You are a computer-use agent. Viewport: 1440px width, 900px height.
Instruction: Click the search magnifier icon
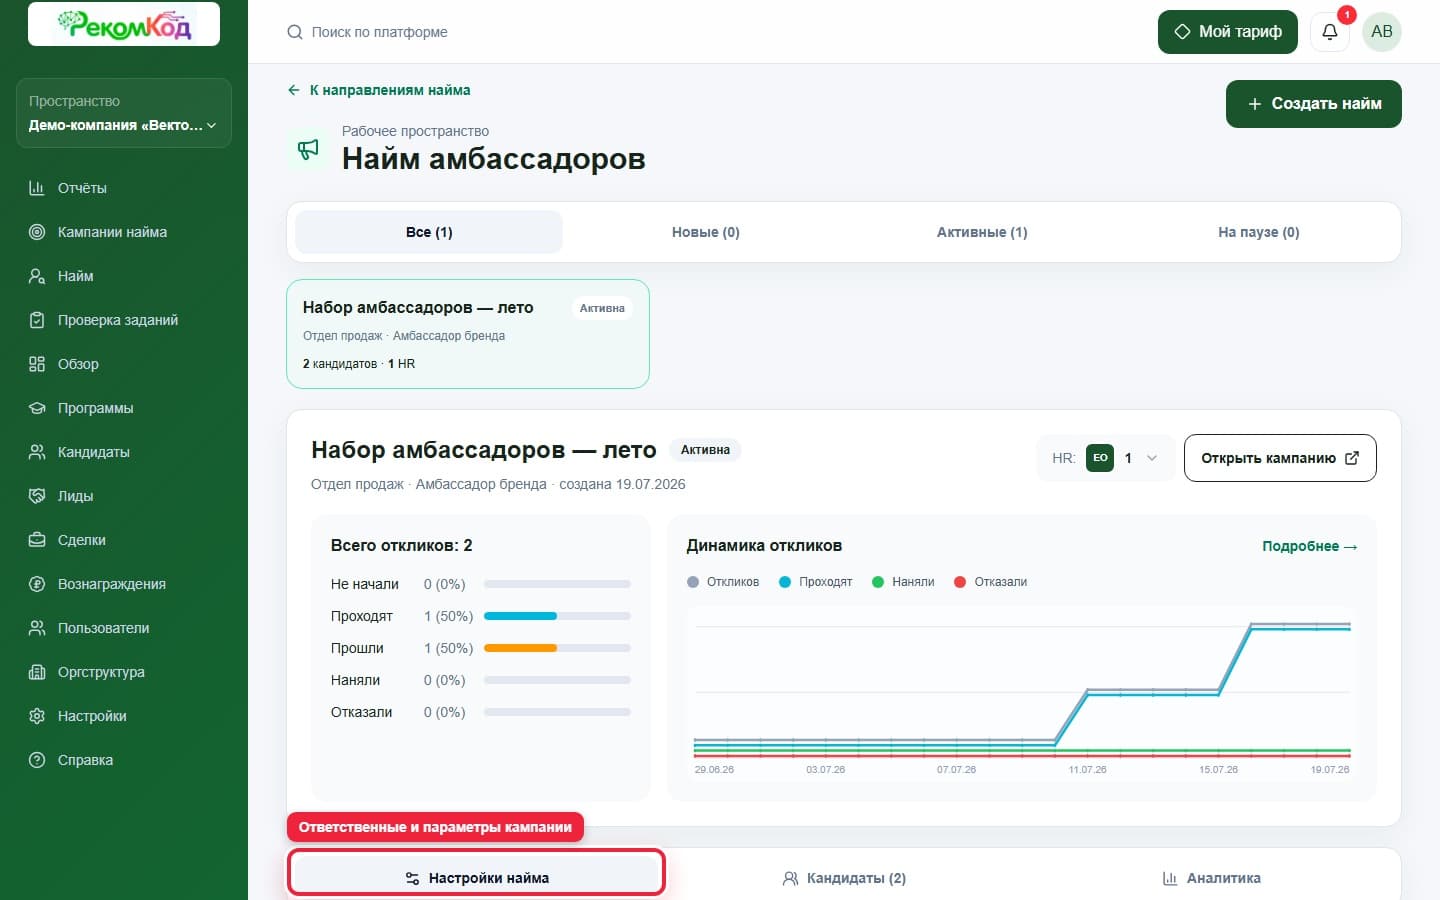(x=295, y=32)
